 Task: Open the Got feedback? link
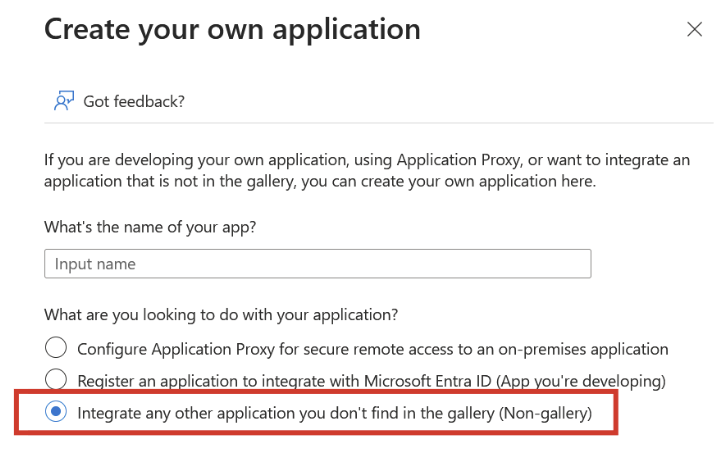click(134, 101)
